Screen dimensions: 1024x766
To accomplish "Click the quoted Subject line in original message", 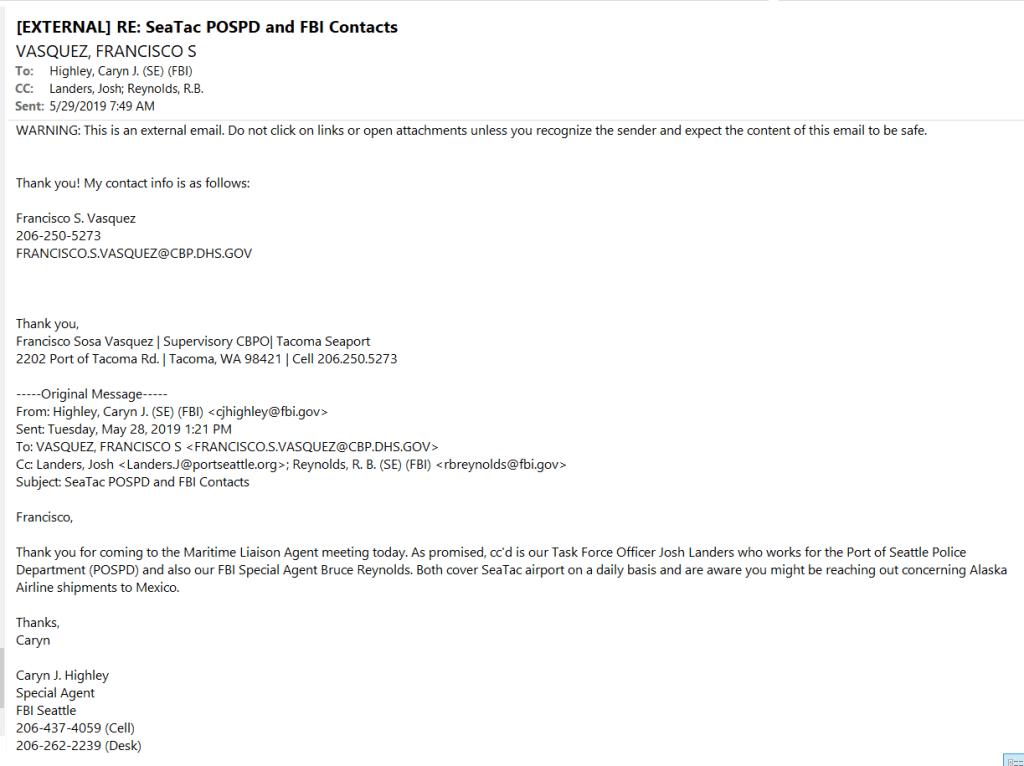I will 132,482.
